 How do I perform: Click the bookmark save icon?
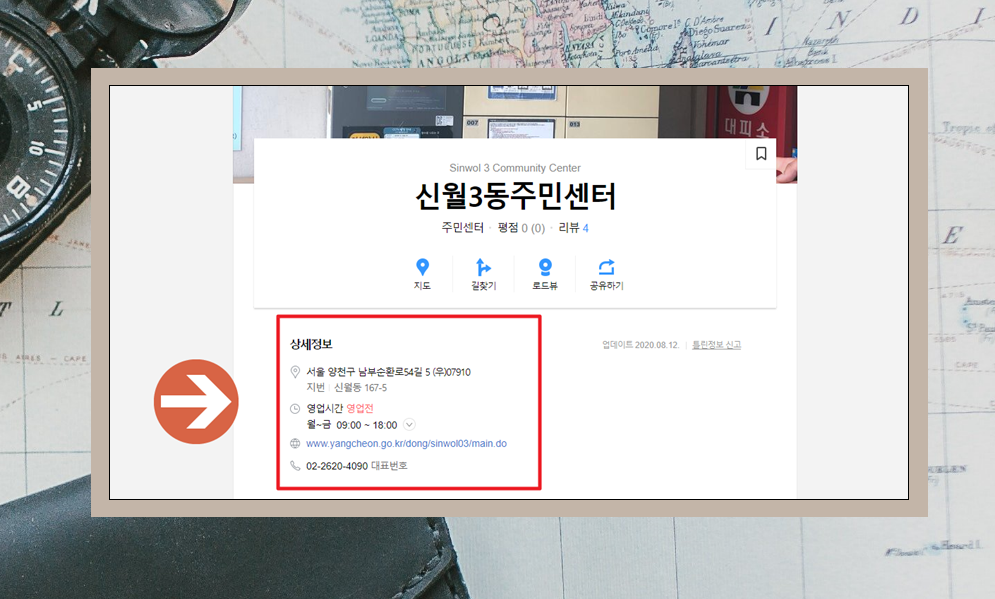[761, 154]
